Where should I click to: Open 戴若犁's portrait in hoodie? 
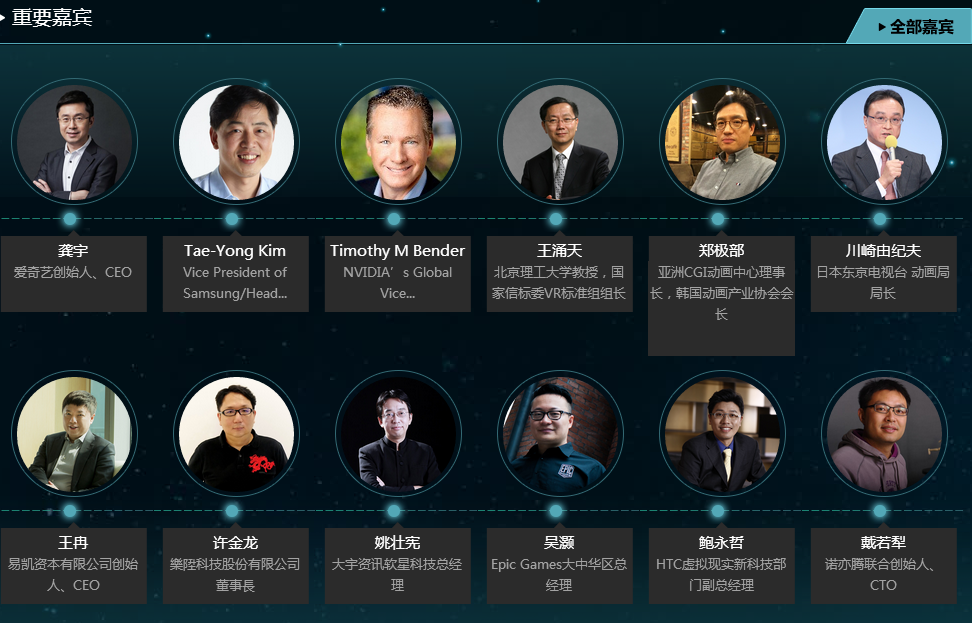(884, 434)
